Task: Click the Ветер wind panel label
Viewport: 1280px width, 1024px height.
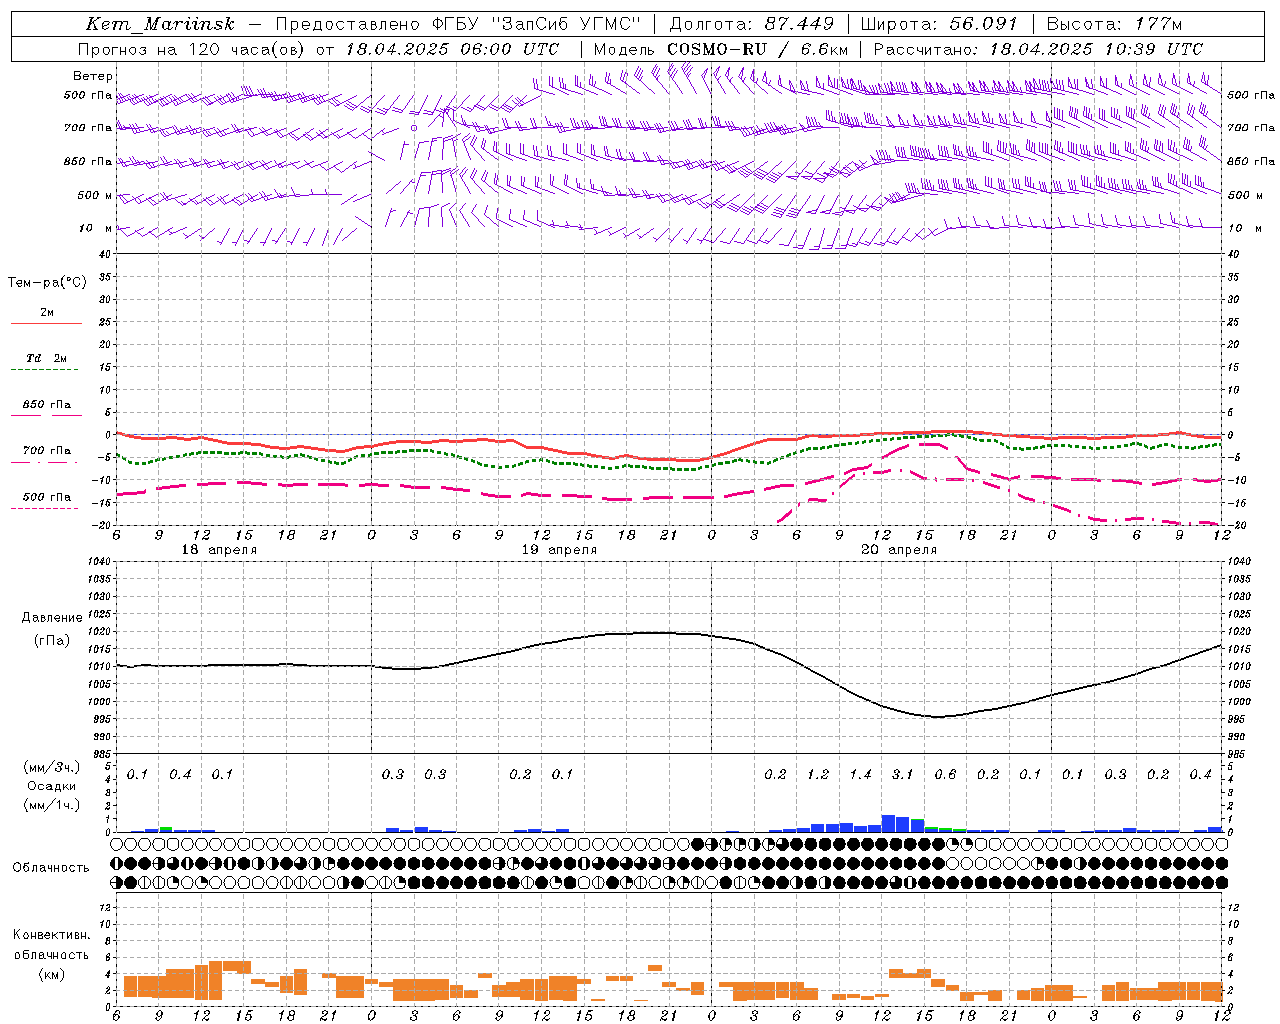Action: pos(93,76)
